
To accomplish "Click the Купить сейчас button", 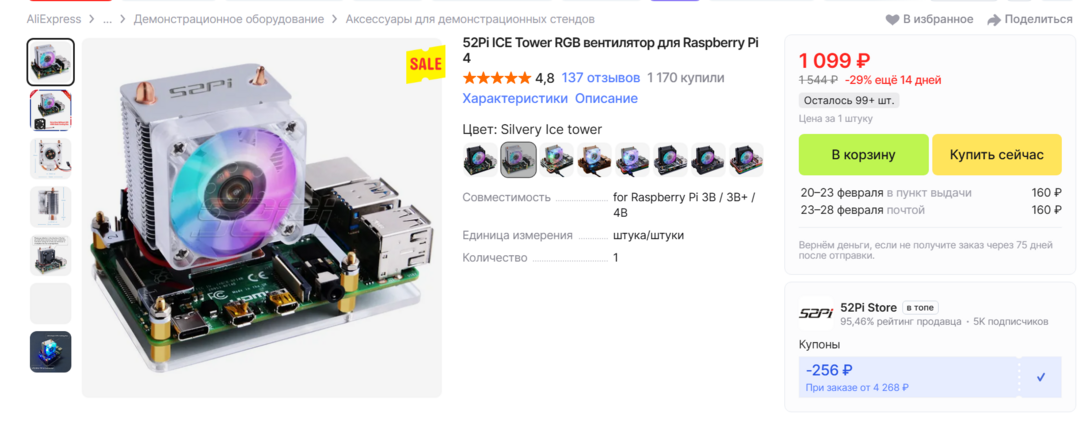I will pos(997,154).
